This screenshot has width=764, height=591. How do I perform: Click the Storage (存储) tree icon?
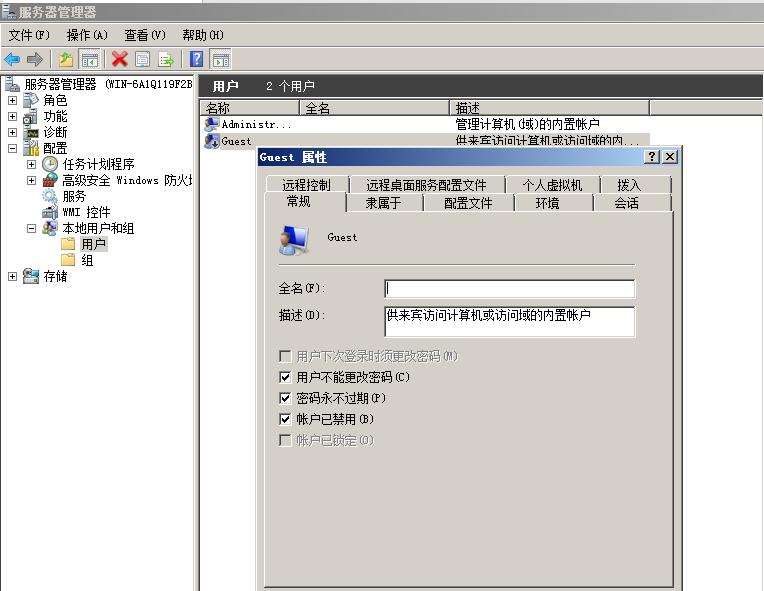click(x=31, y=276)
